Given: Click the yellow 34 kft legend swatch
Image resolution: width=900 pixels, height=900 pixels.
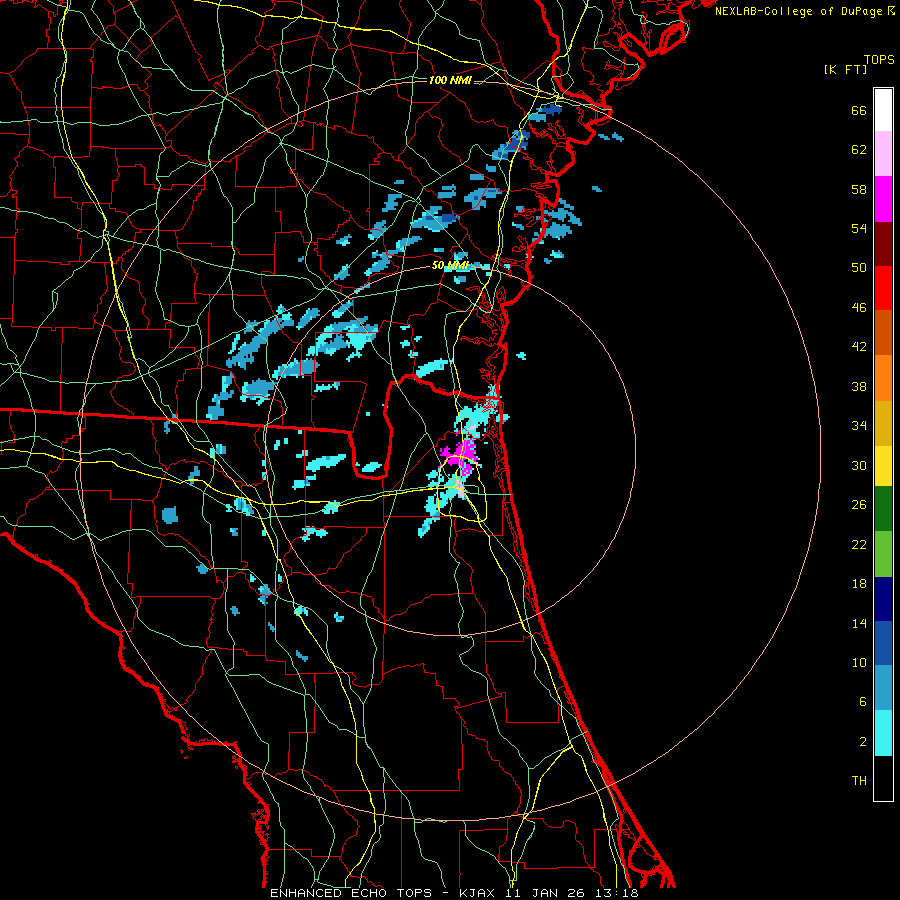Looking at the screenshot, I should pos(883,466).
